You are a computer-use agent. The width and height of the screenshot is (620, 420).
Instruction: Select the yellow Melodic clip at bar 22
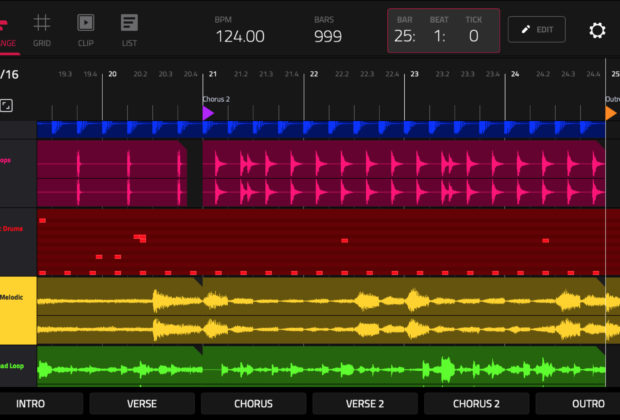(404, 310)
